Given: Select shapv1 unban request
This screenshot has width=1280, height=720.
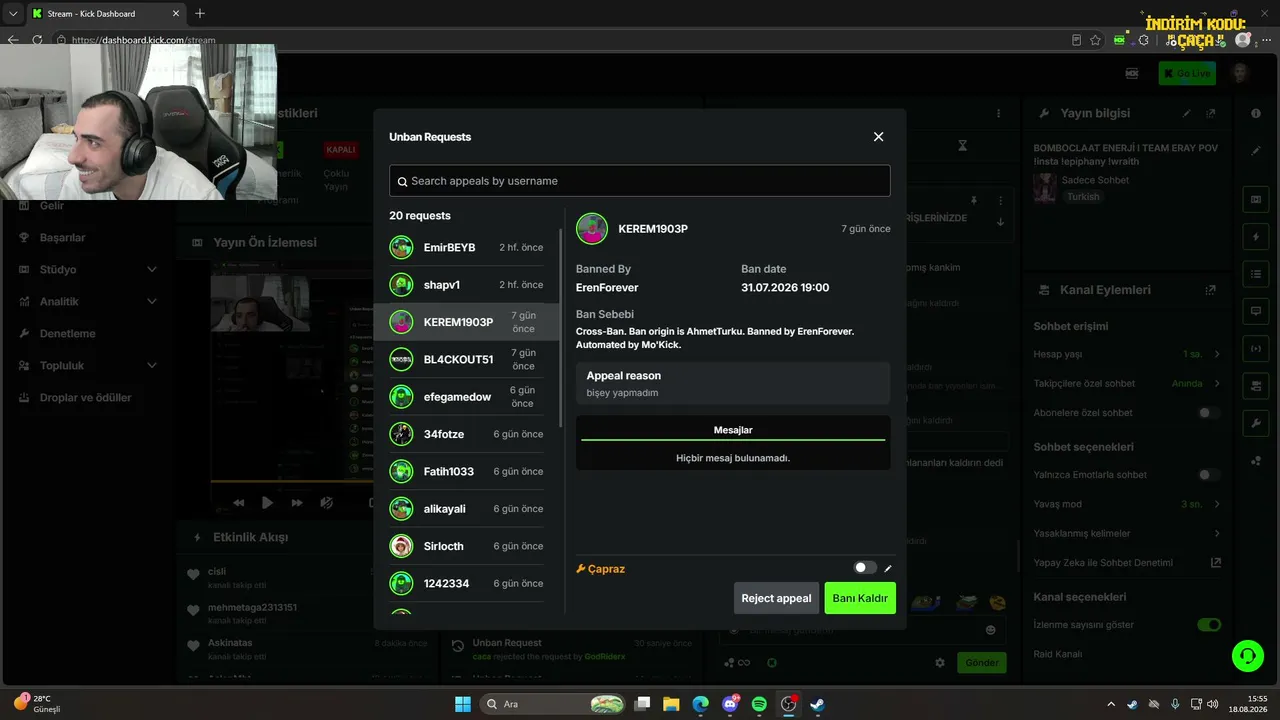Looking at the screenshot, I should point(466,285).
